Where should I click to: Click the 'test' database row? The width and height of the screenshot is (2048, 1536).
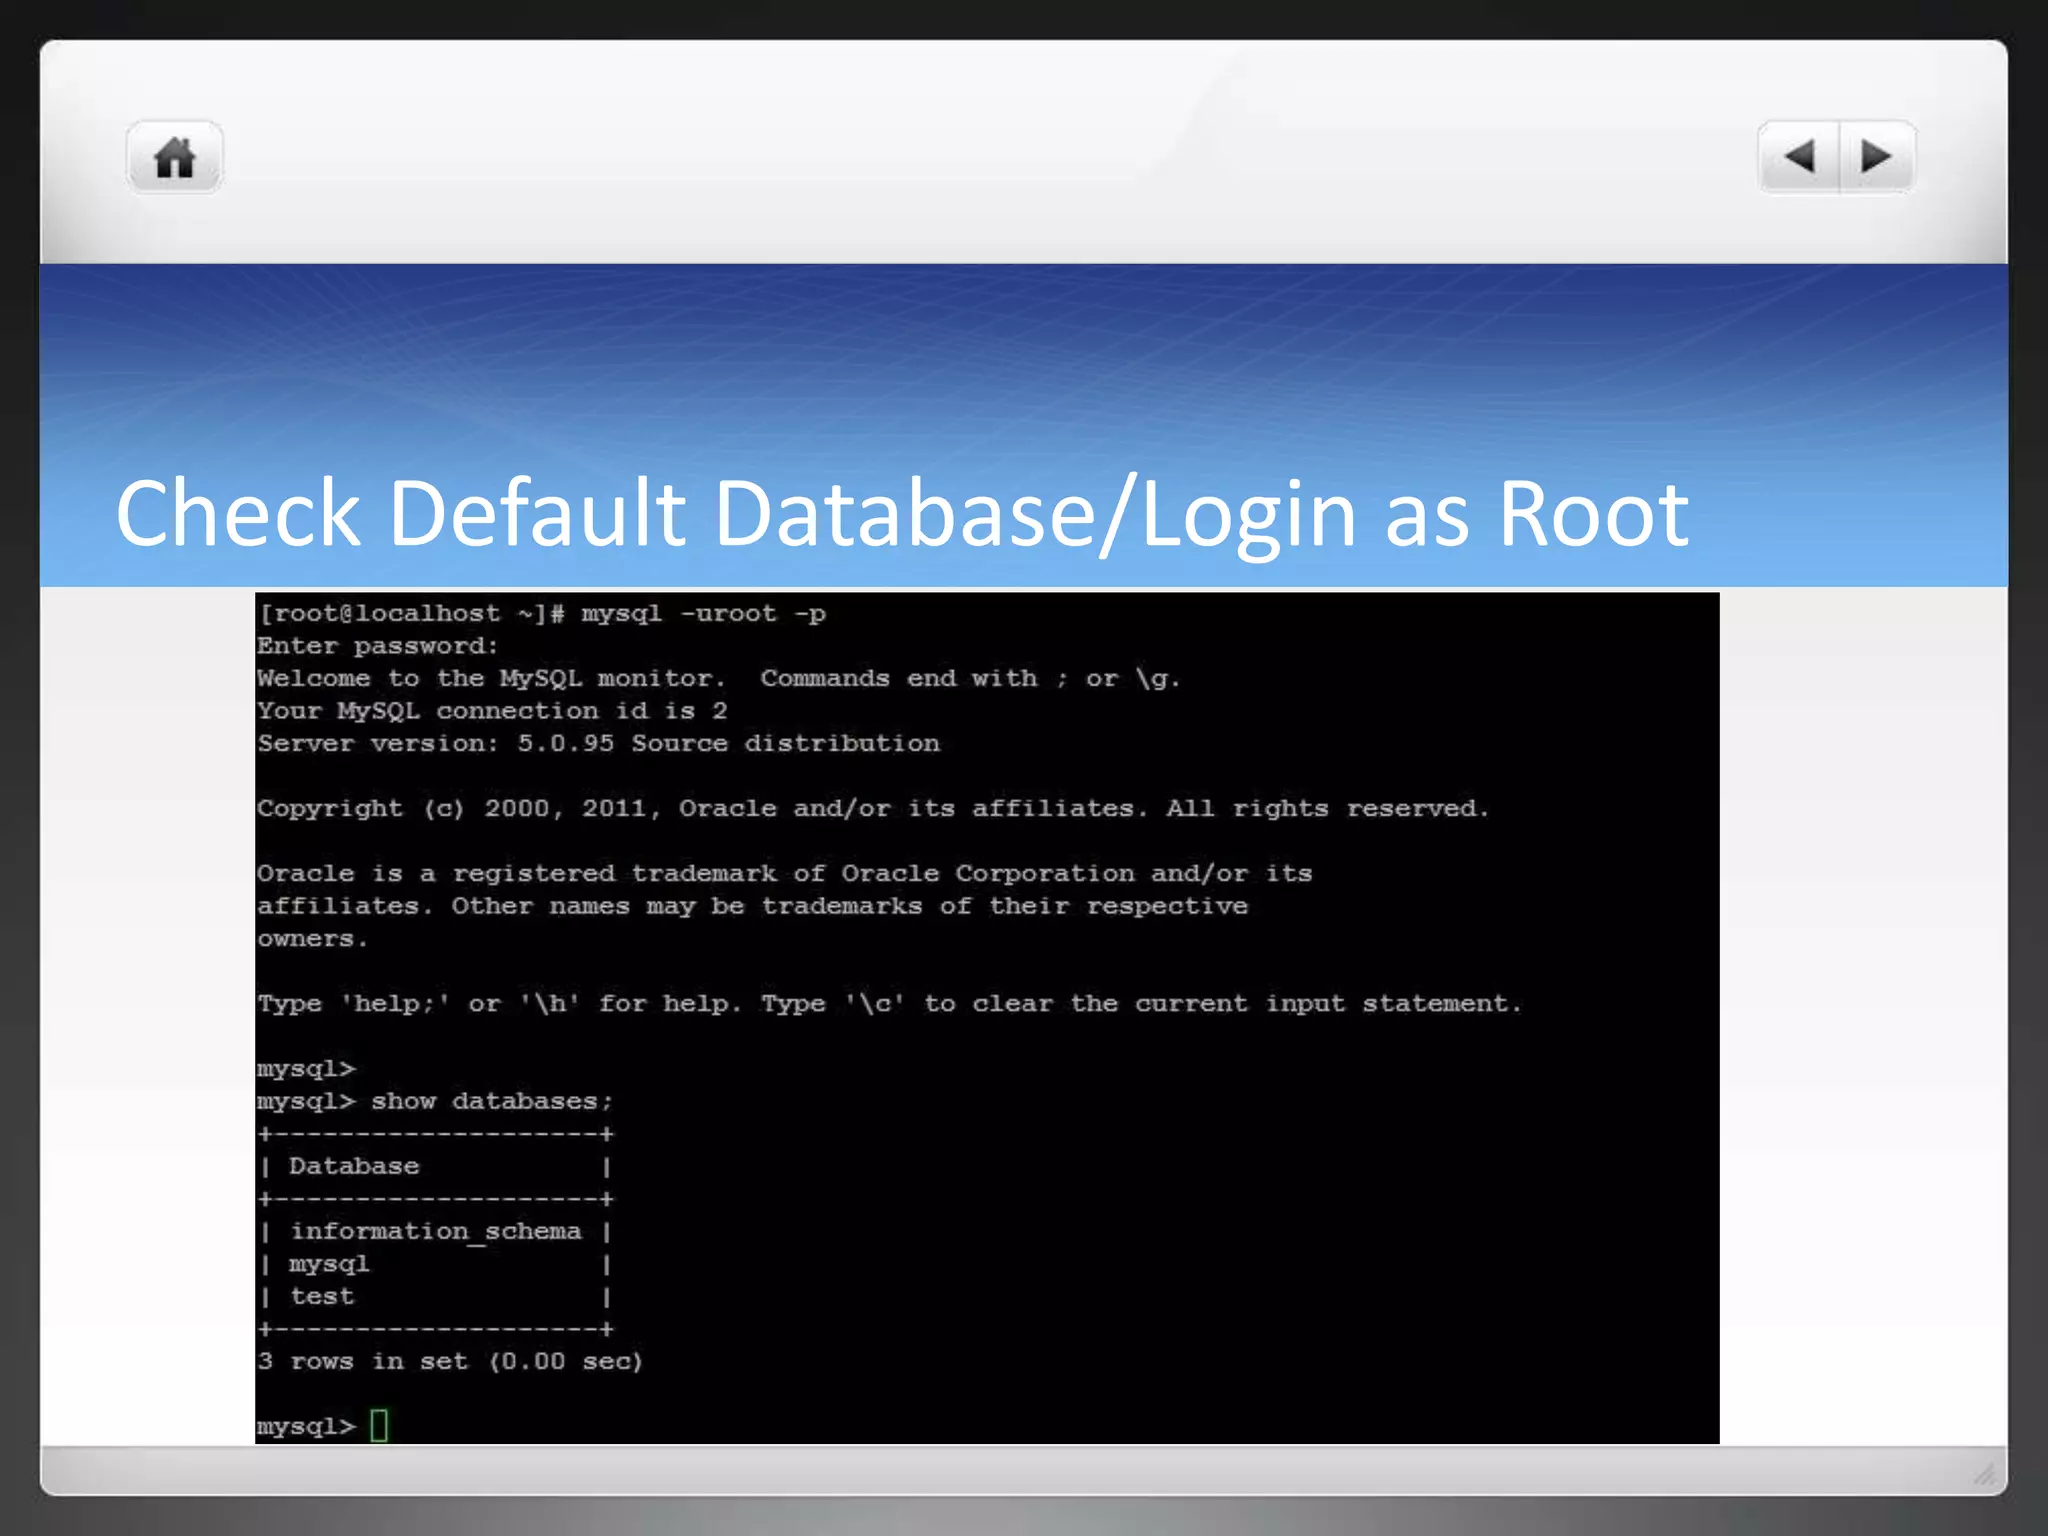click(435, 1296)
